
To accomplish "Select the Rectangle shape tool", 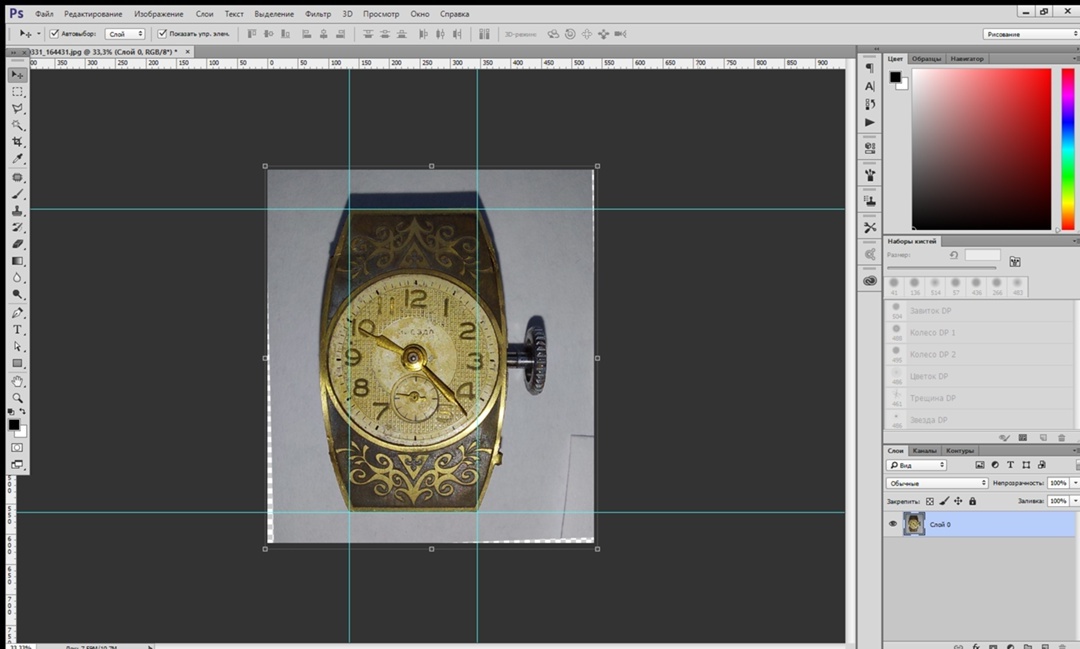I will (x=17, y=363).
